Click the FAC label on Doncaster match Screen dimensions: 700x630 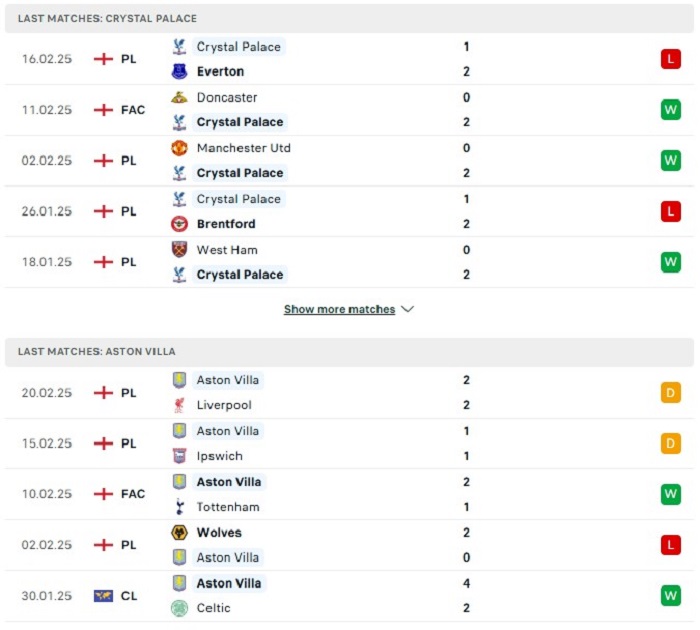tap(133, 110)
